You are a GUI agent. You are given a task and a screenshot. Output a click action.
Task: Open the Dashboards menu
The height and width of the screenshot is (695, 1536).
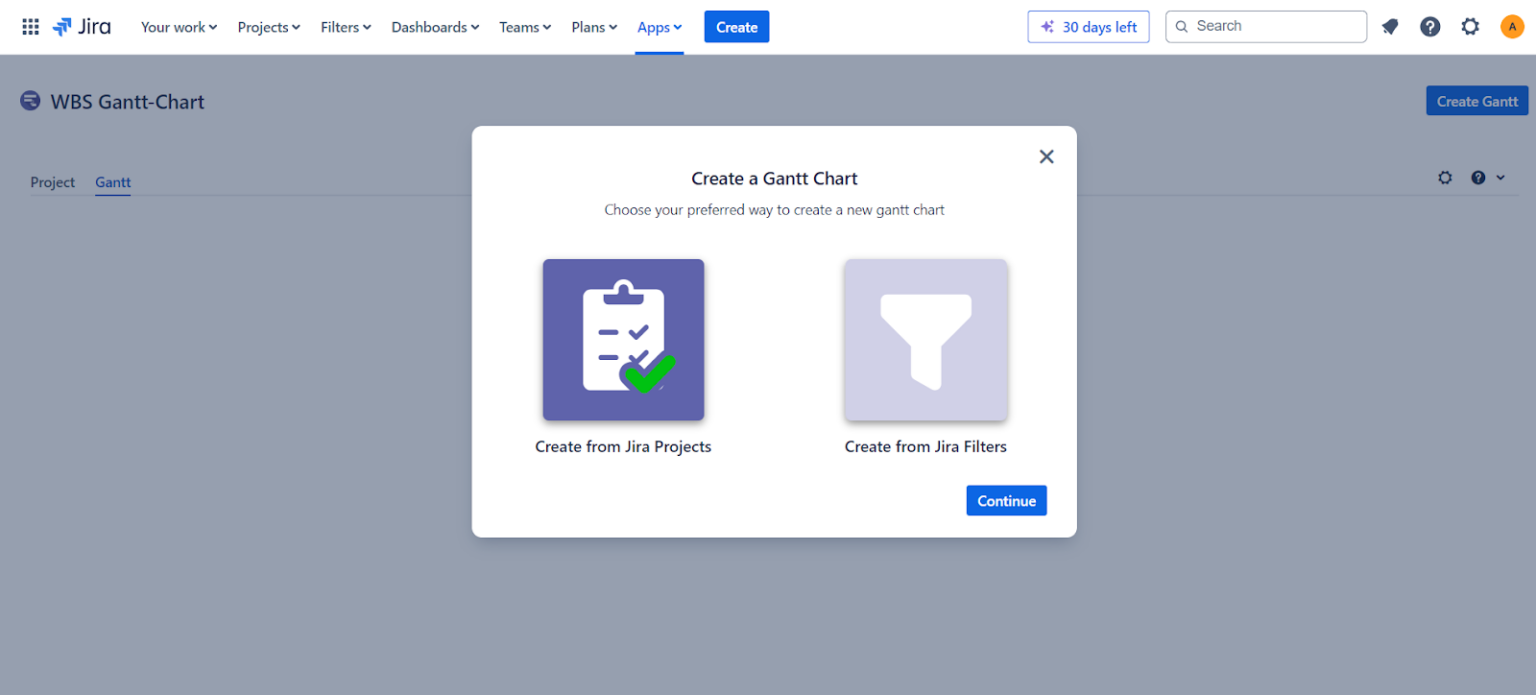tap(434, 27)
